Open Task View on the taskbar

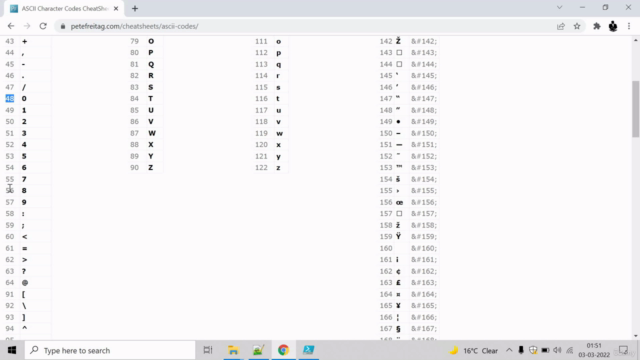pyautogui.click(x=208, y=350)
